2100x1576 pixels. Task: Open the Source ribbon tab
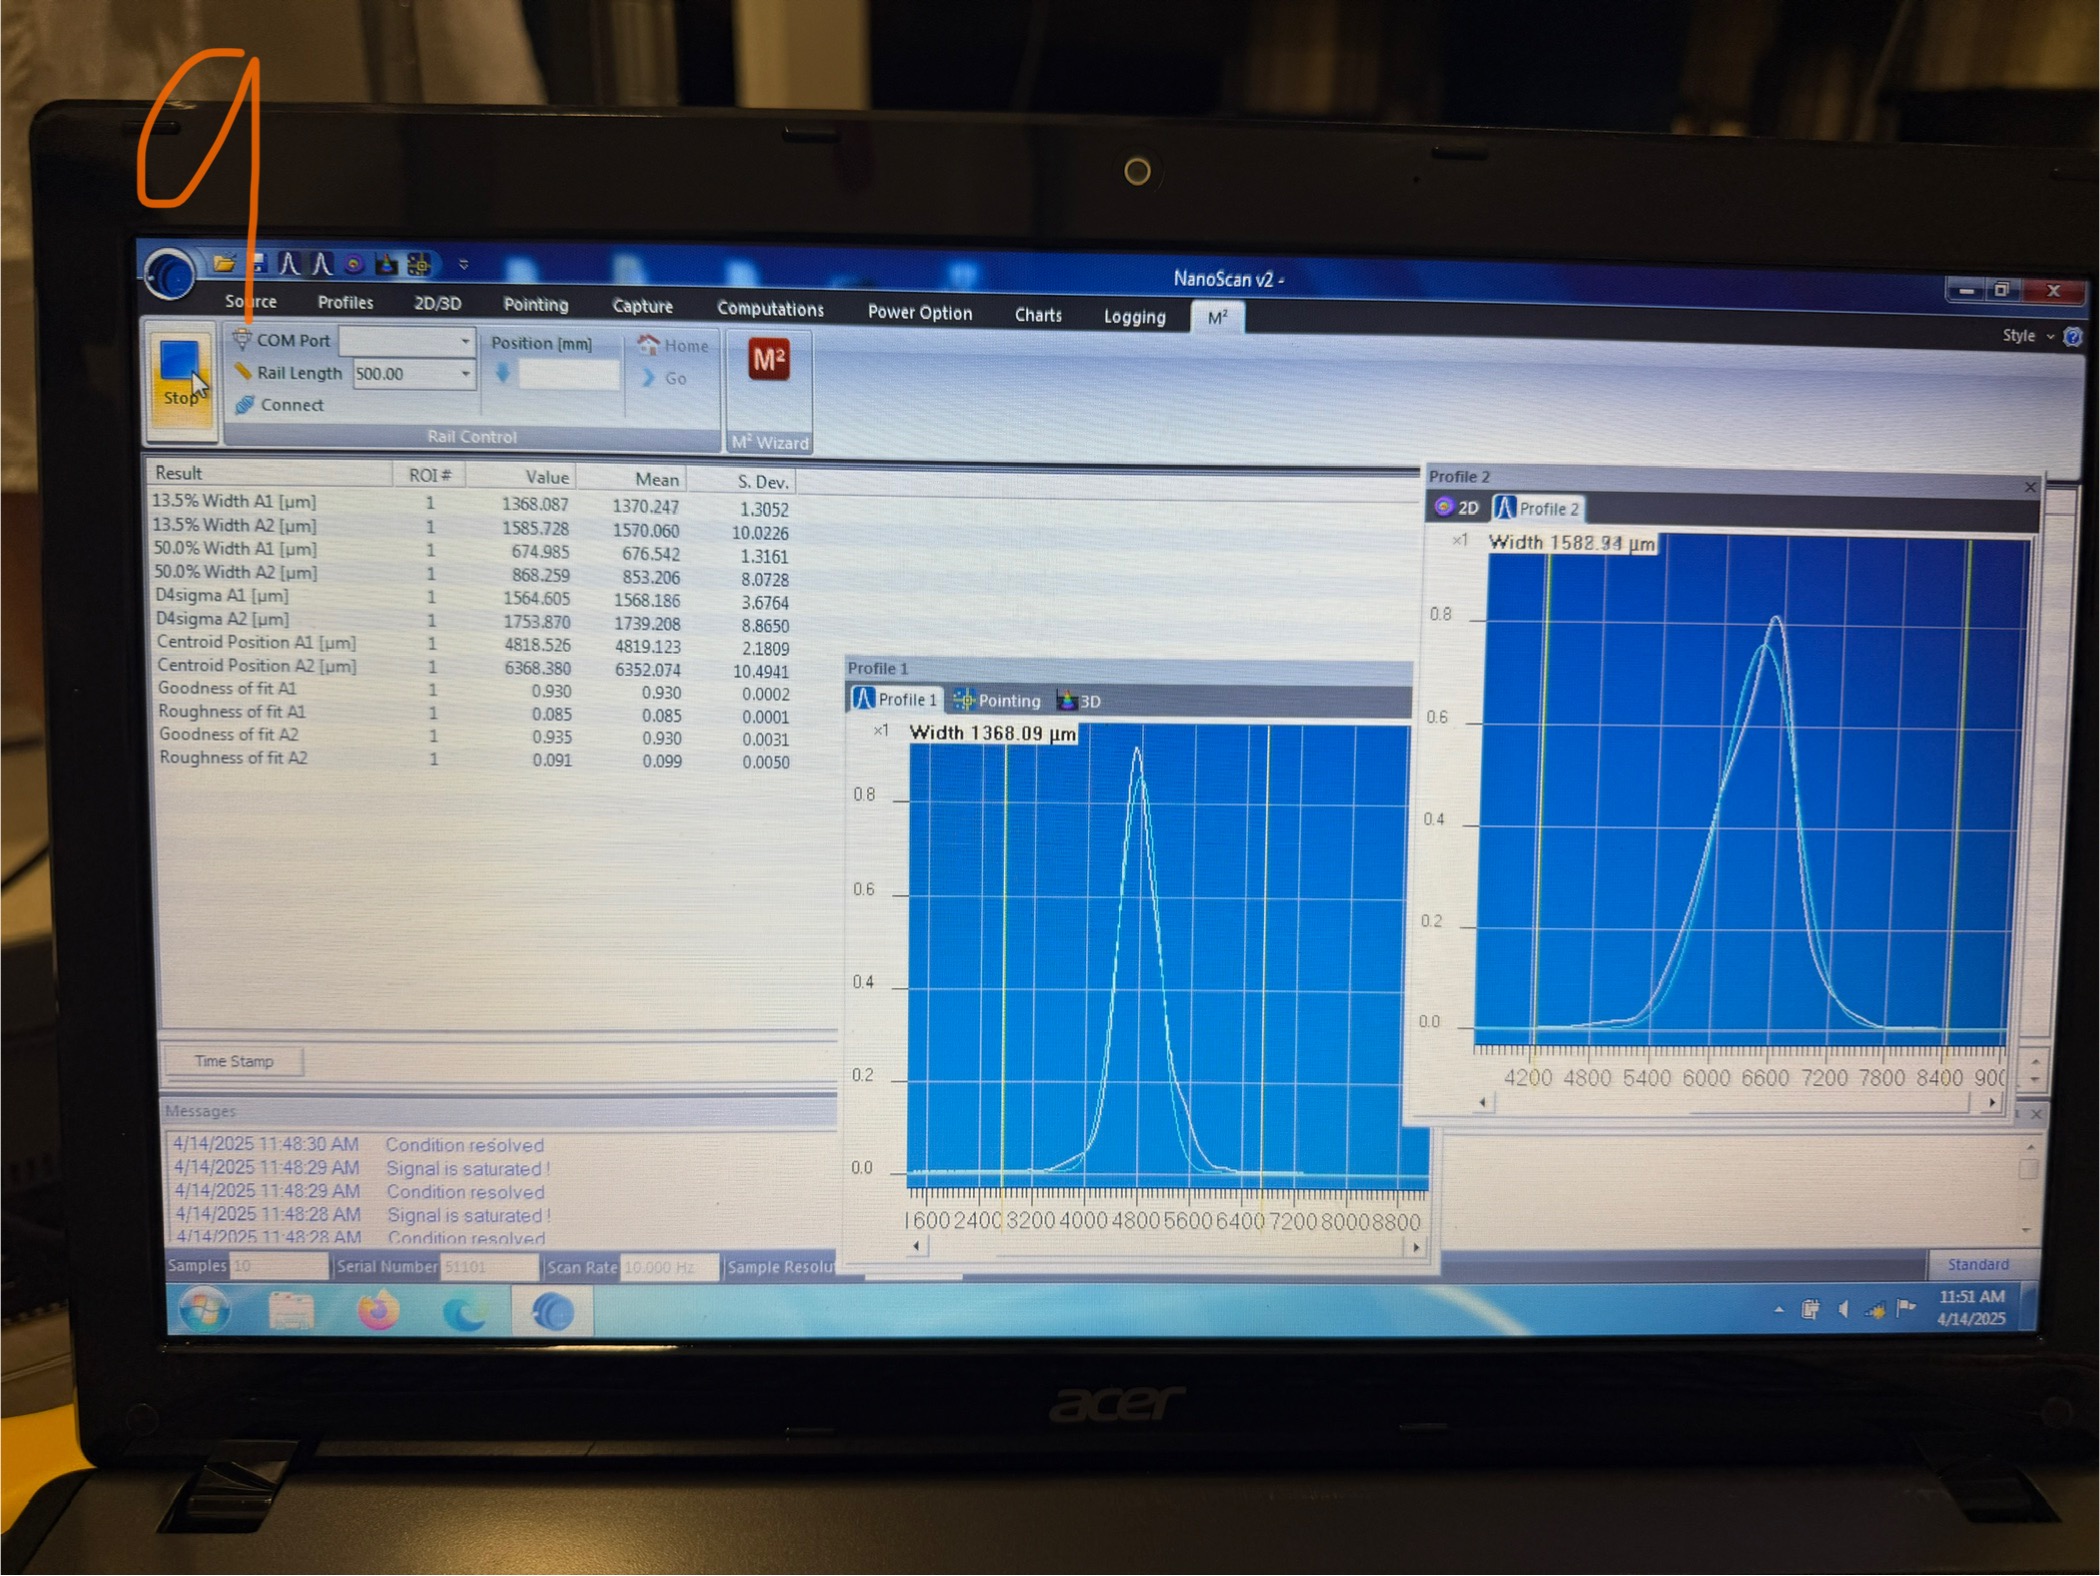tap(251, 301)
